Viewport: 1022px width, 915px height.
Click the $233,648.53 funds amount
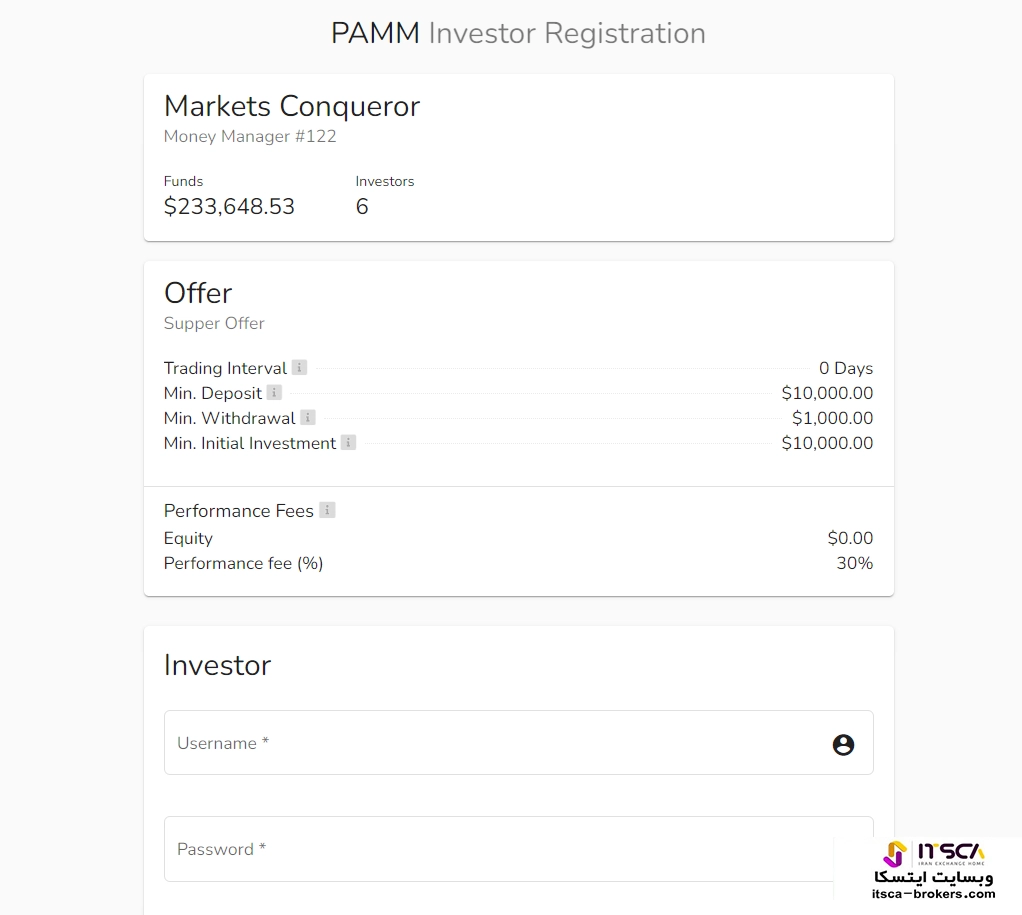click(x=229, y=207)
